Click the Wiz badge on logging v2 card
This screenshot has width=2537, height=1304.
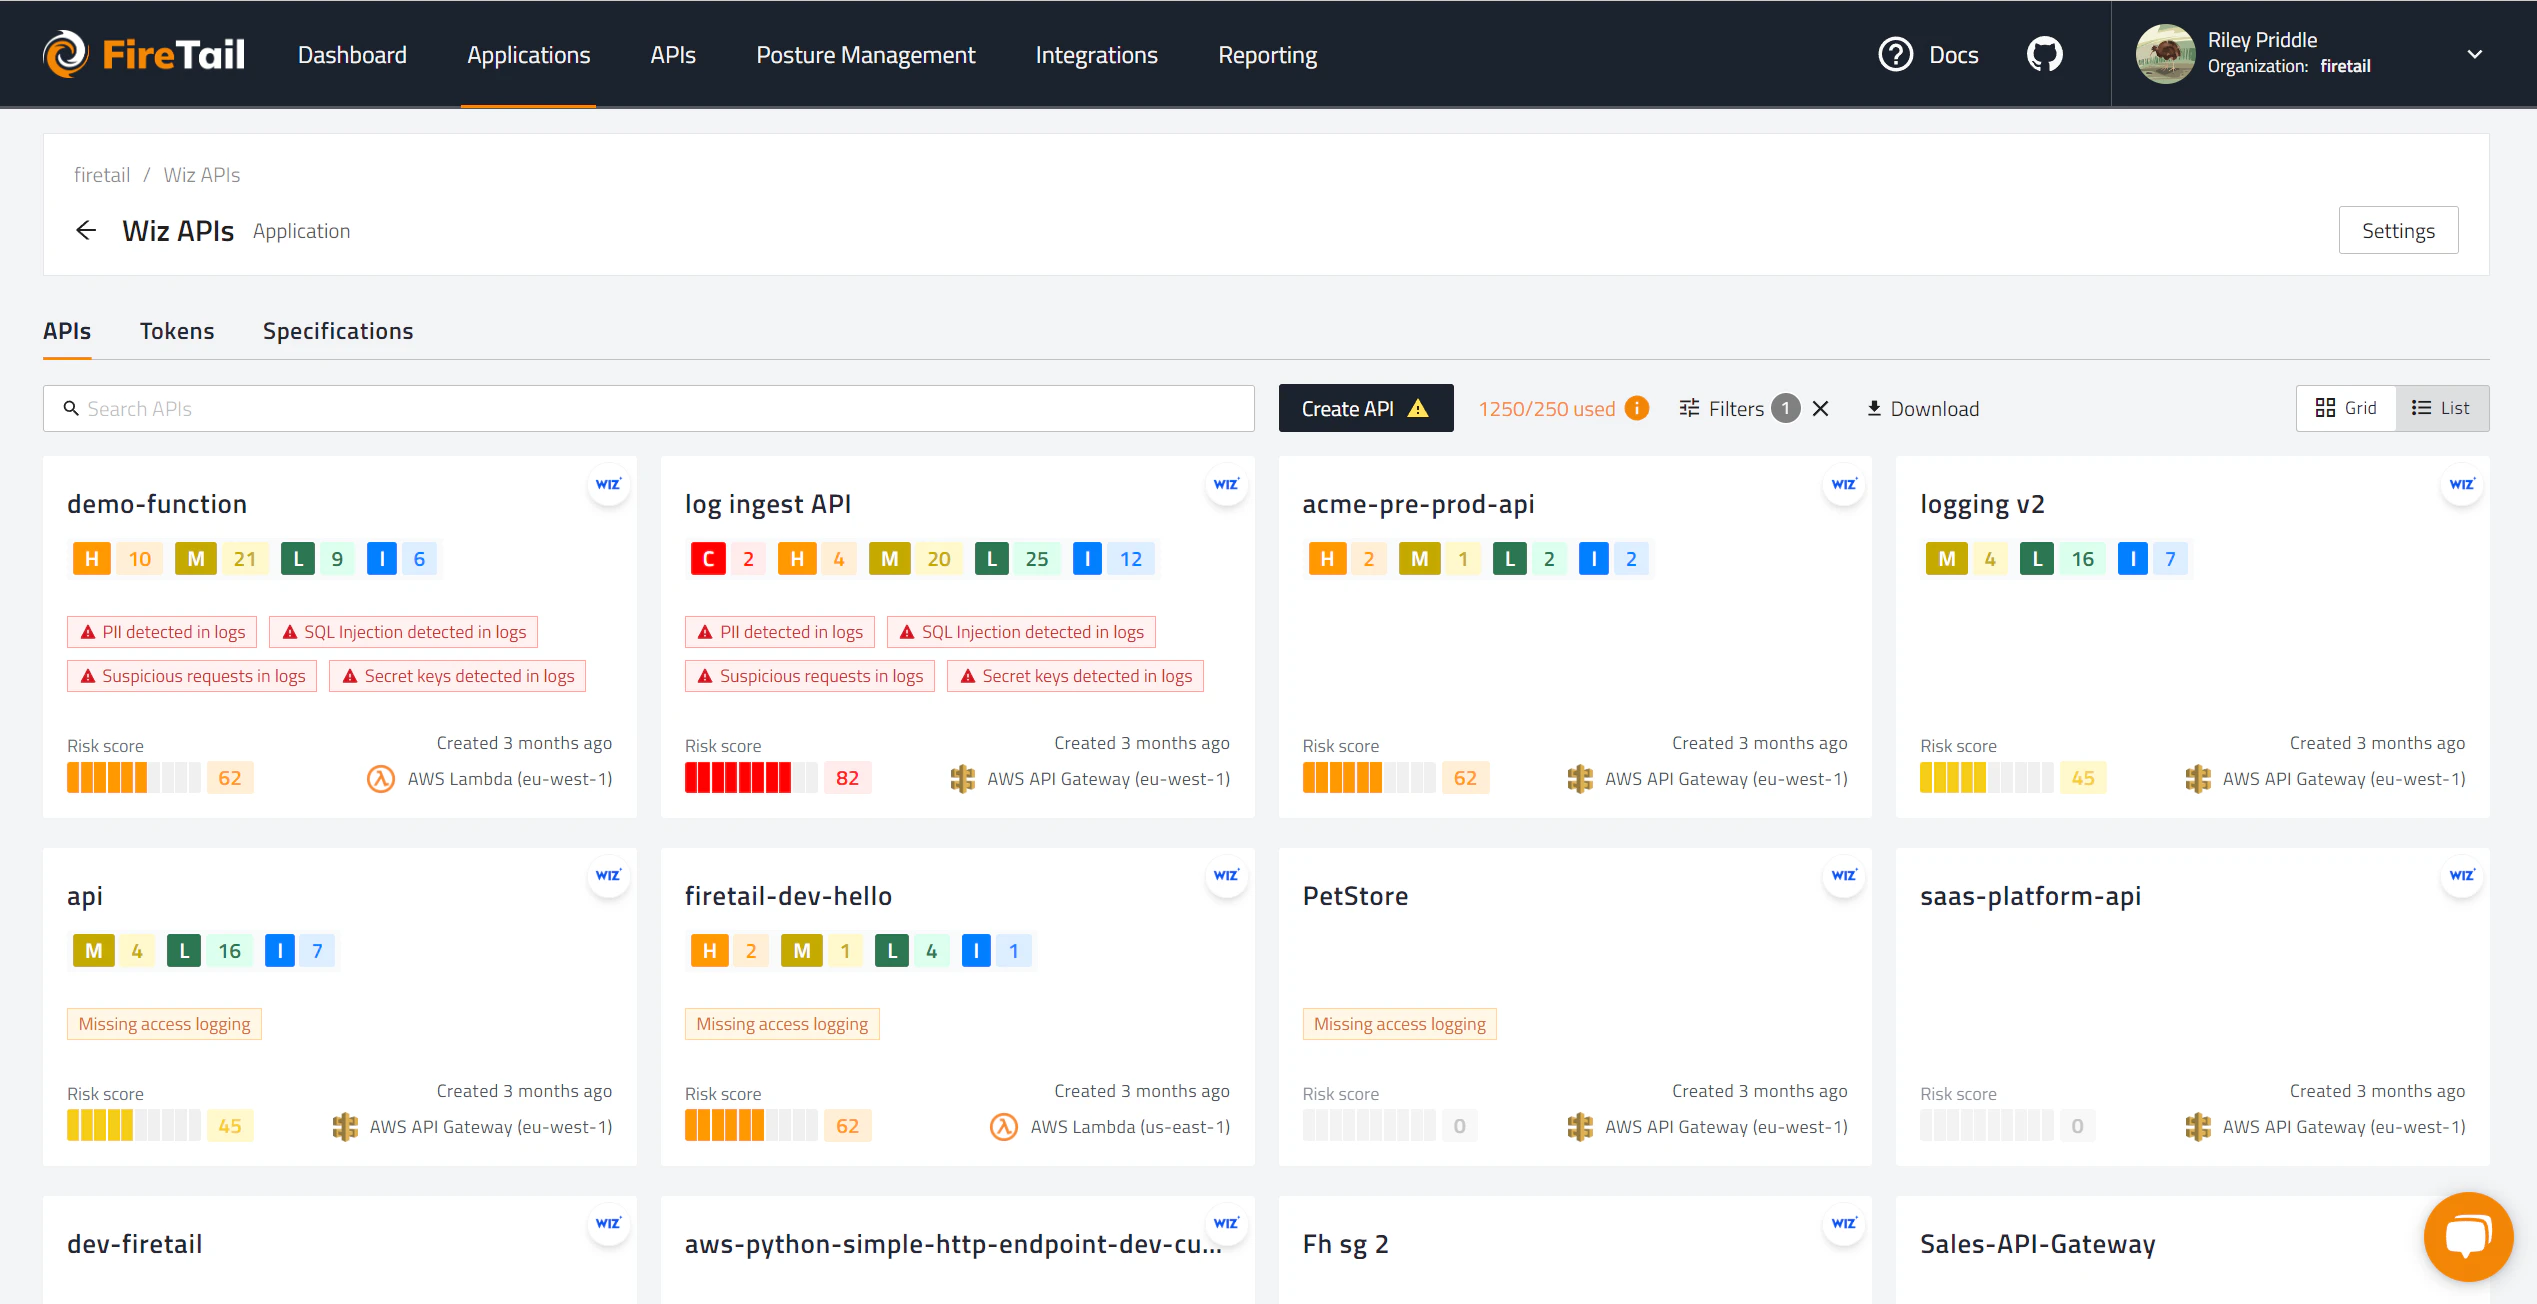click(2462, 484)
